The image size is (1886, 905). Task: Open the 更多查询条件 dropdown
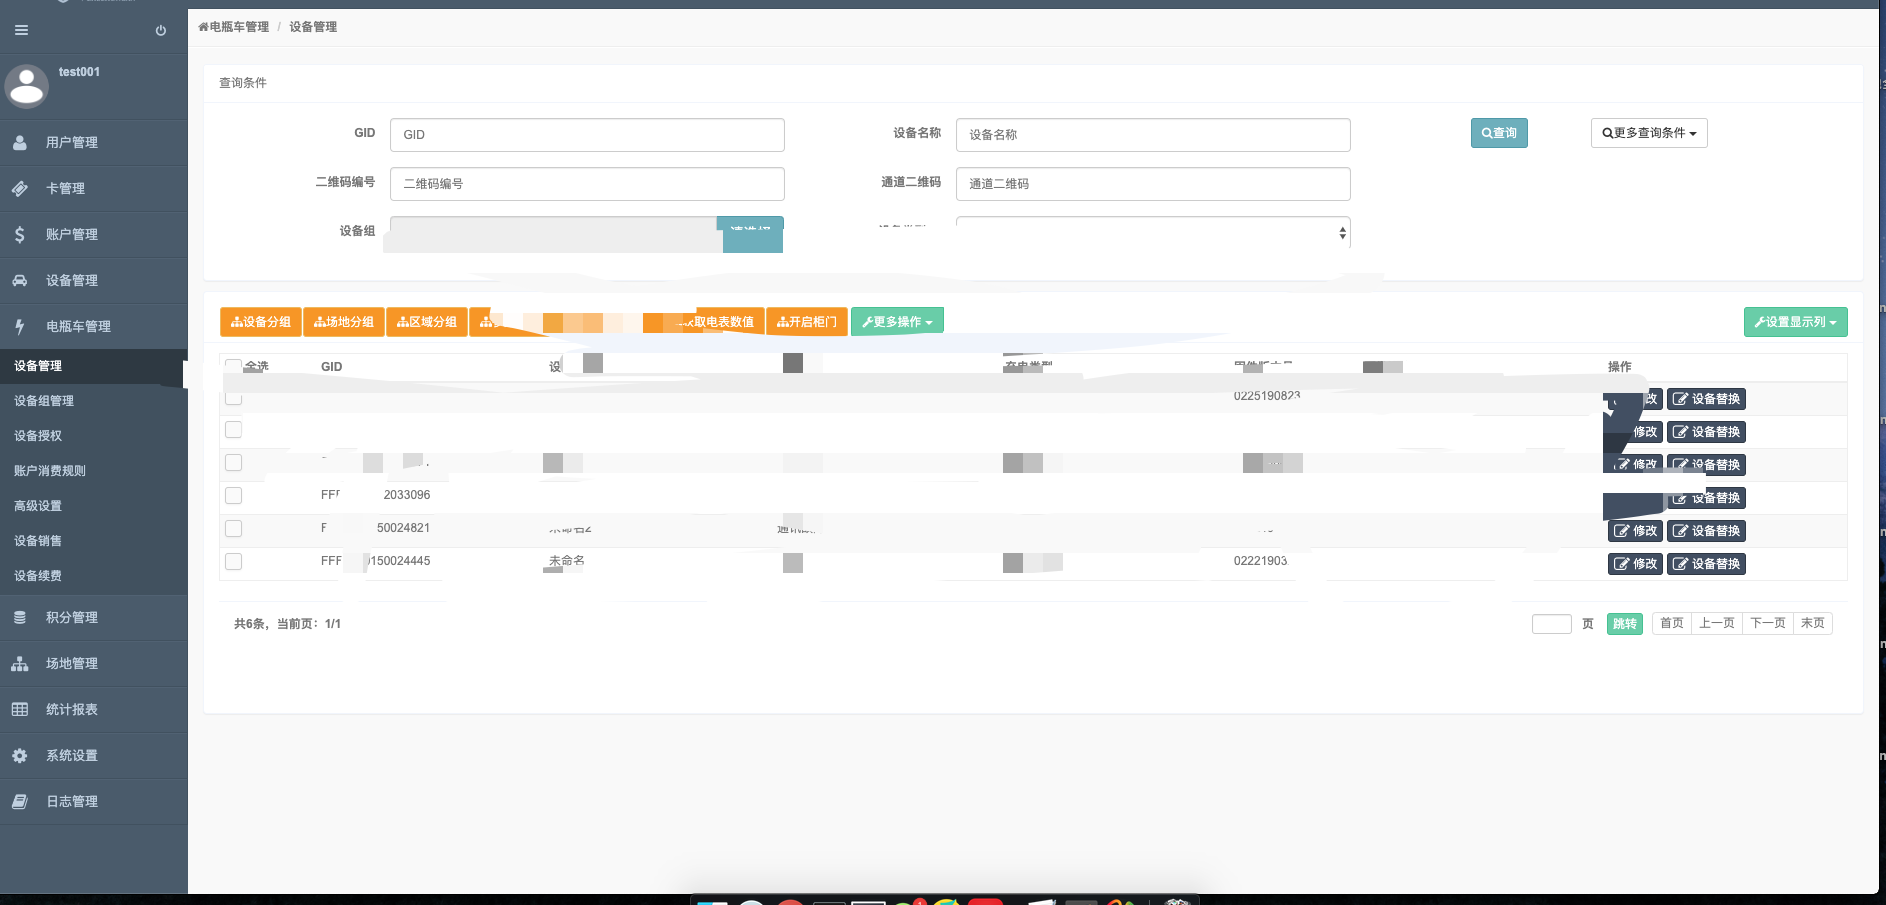click(1649, 133)
